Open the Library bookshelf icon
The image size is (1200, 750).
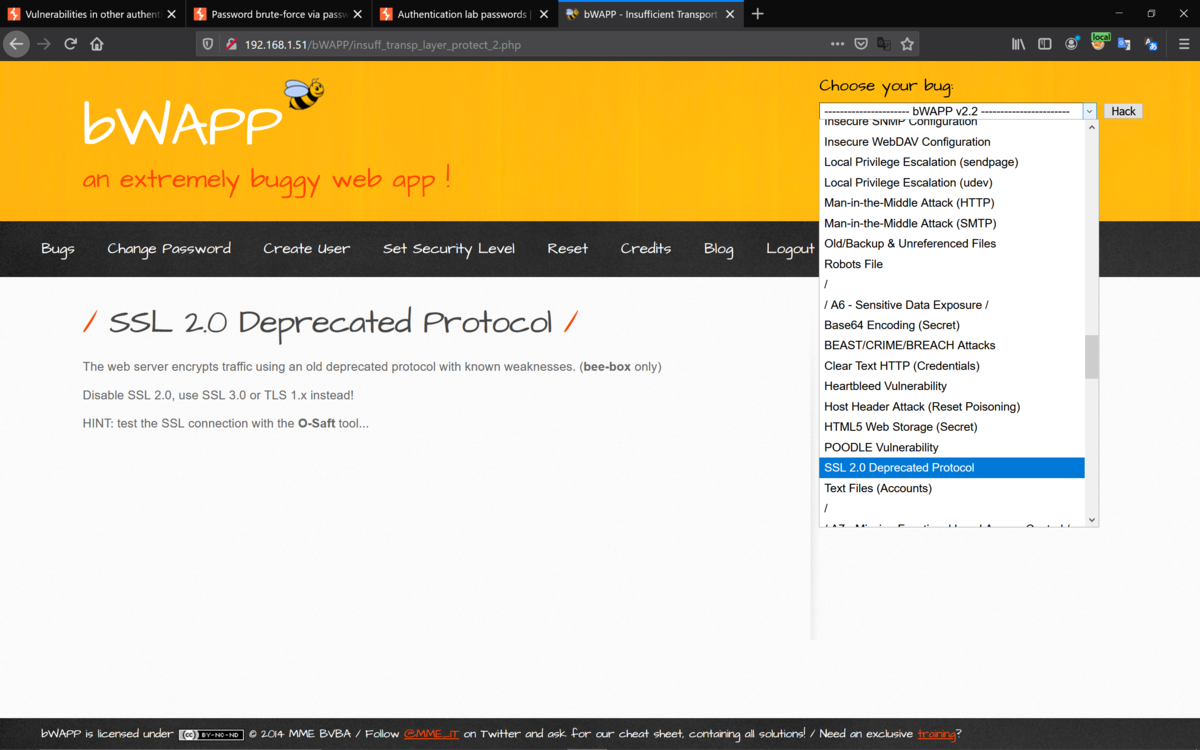pos(1018,44)
